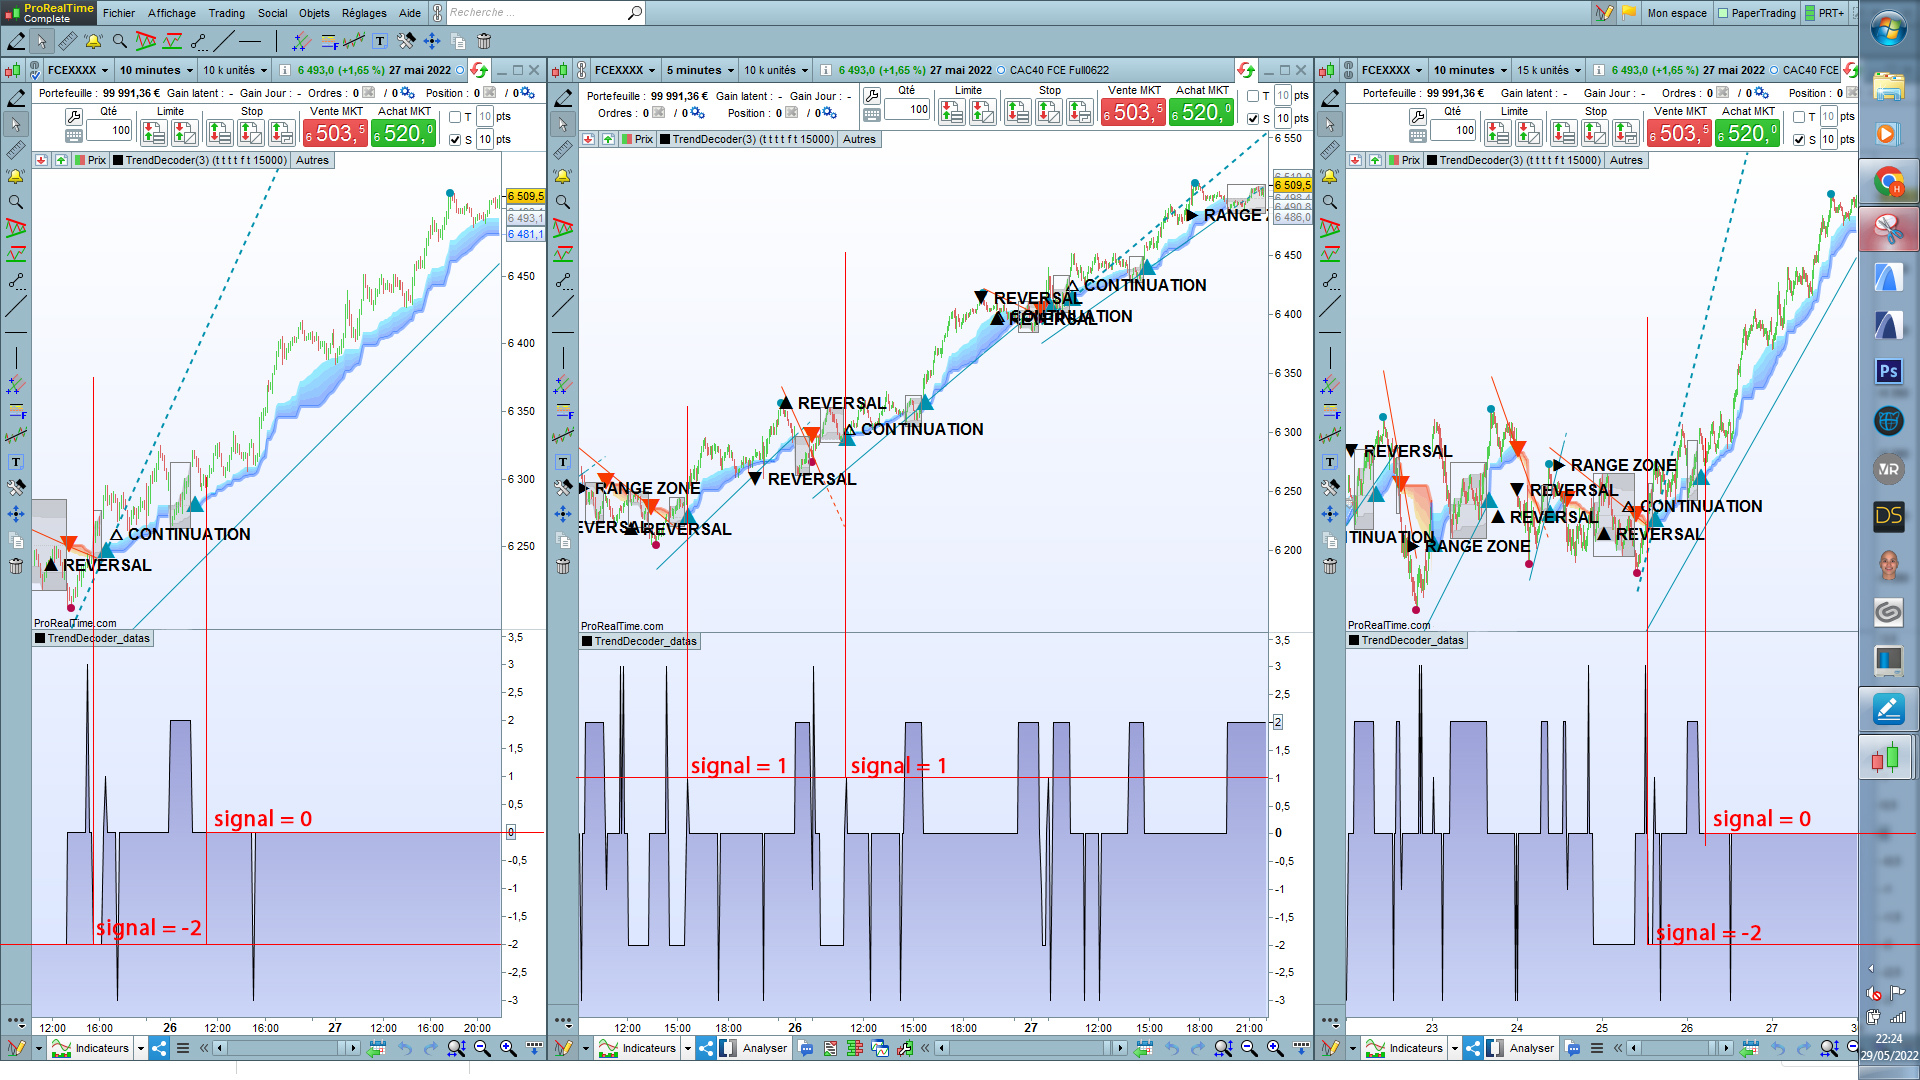Toggle the S checkbox in the right chart order panel
Screen dimensions: 1920x1080
[1799, 140]
